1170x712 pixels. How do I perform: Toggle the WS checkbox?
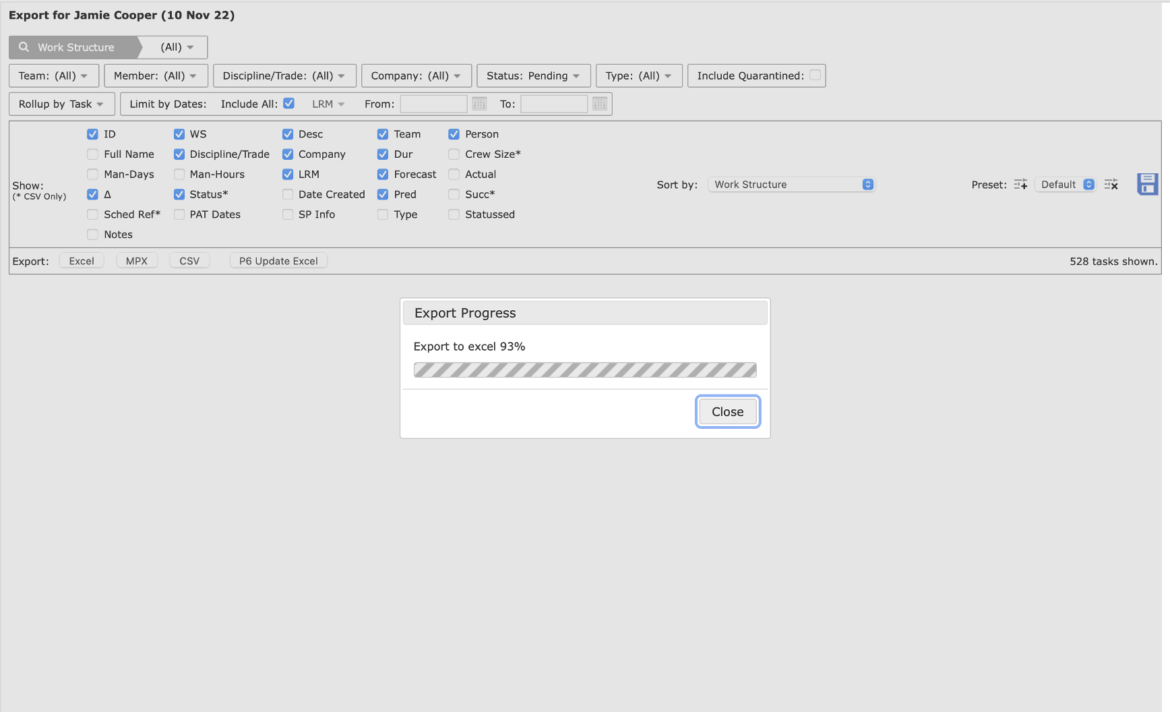tap(179, 134)
